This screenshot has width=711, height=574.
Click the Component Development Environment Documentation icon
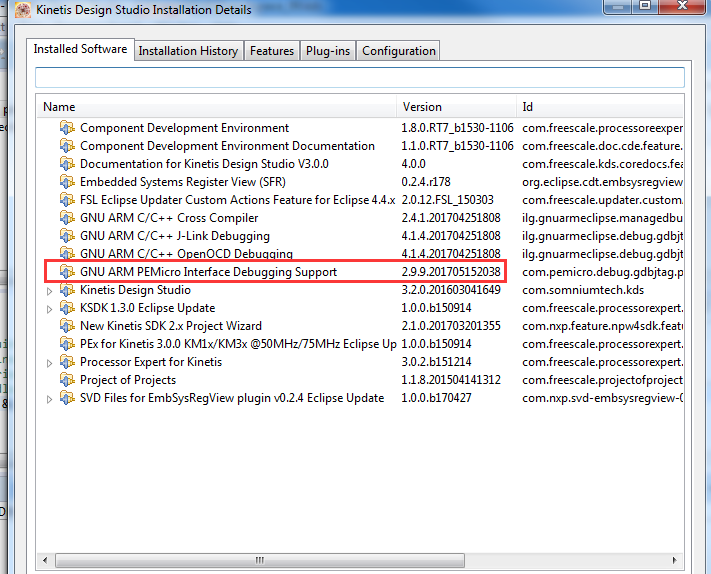[67, 146]
